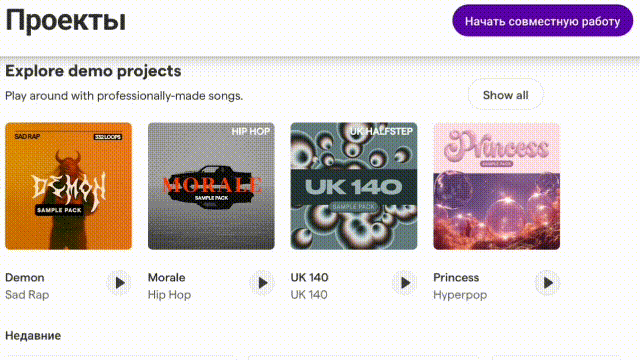Select the Princess project title

click(456, 278)
